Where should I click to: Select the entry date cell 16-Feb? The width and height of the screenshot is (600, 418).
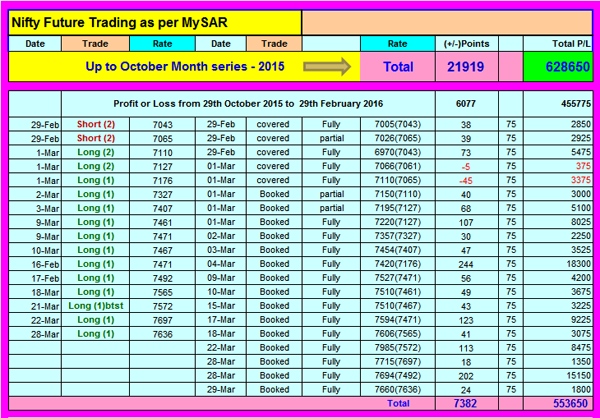coord(35,264)
